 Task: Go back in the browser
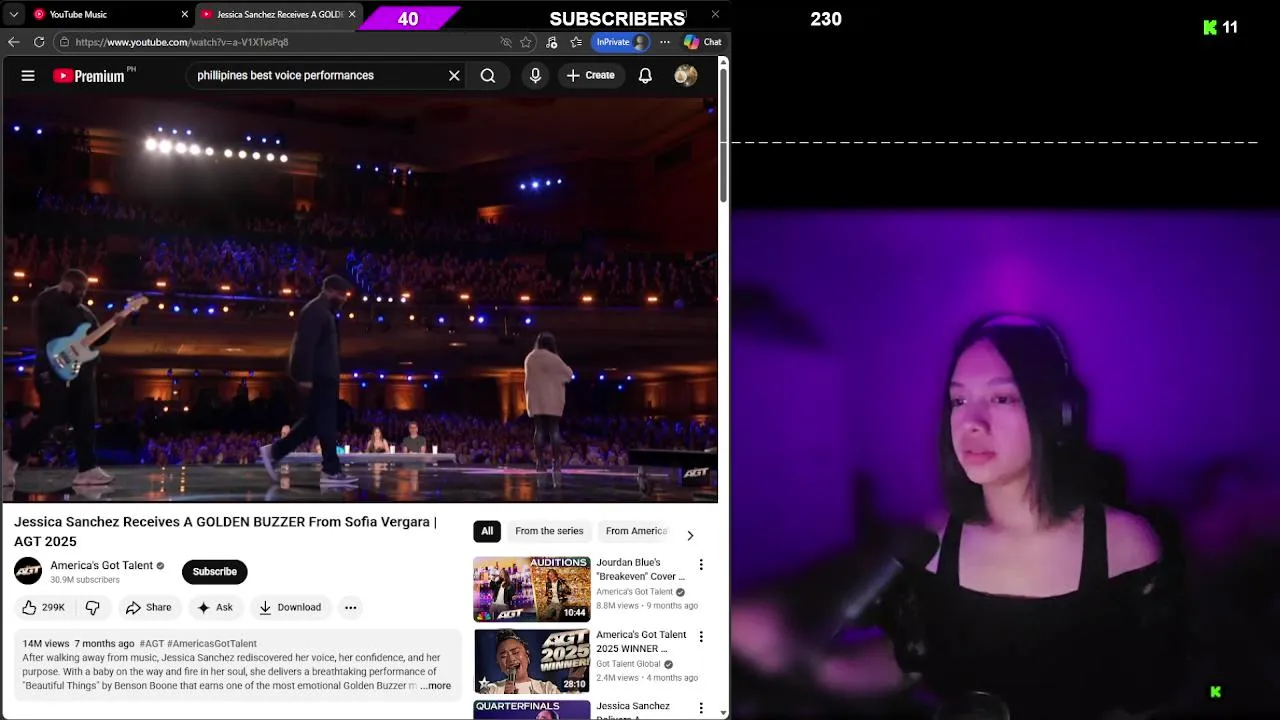click(13, 42)
